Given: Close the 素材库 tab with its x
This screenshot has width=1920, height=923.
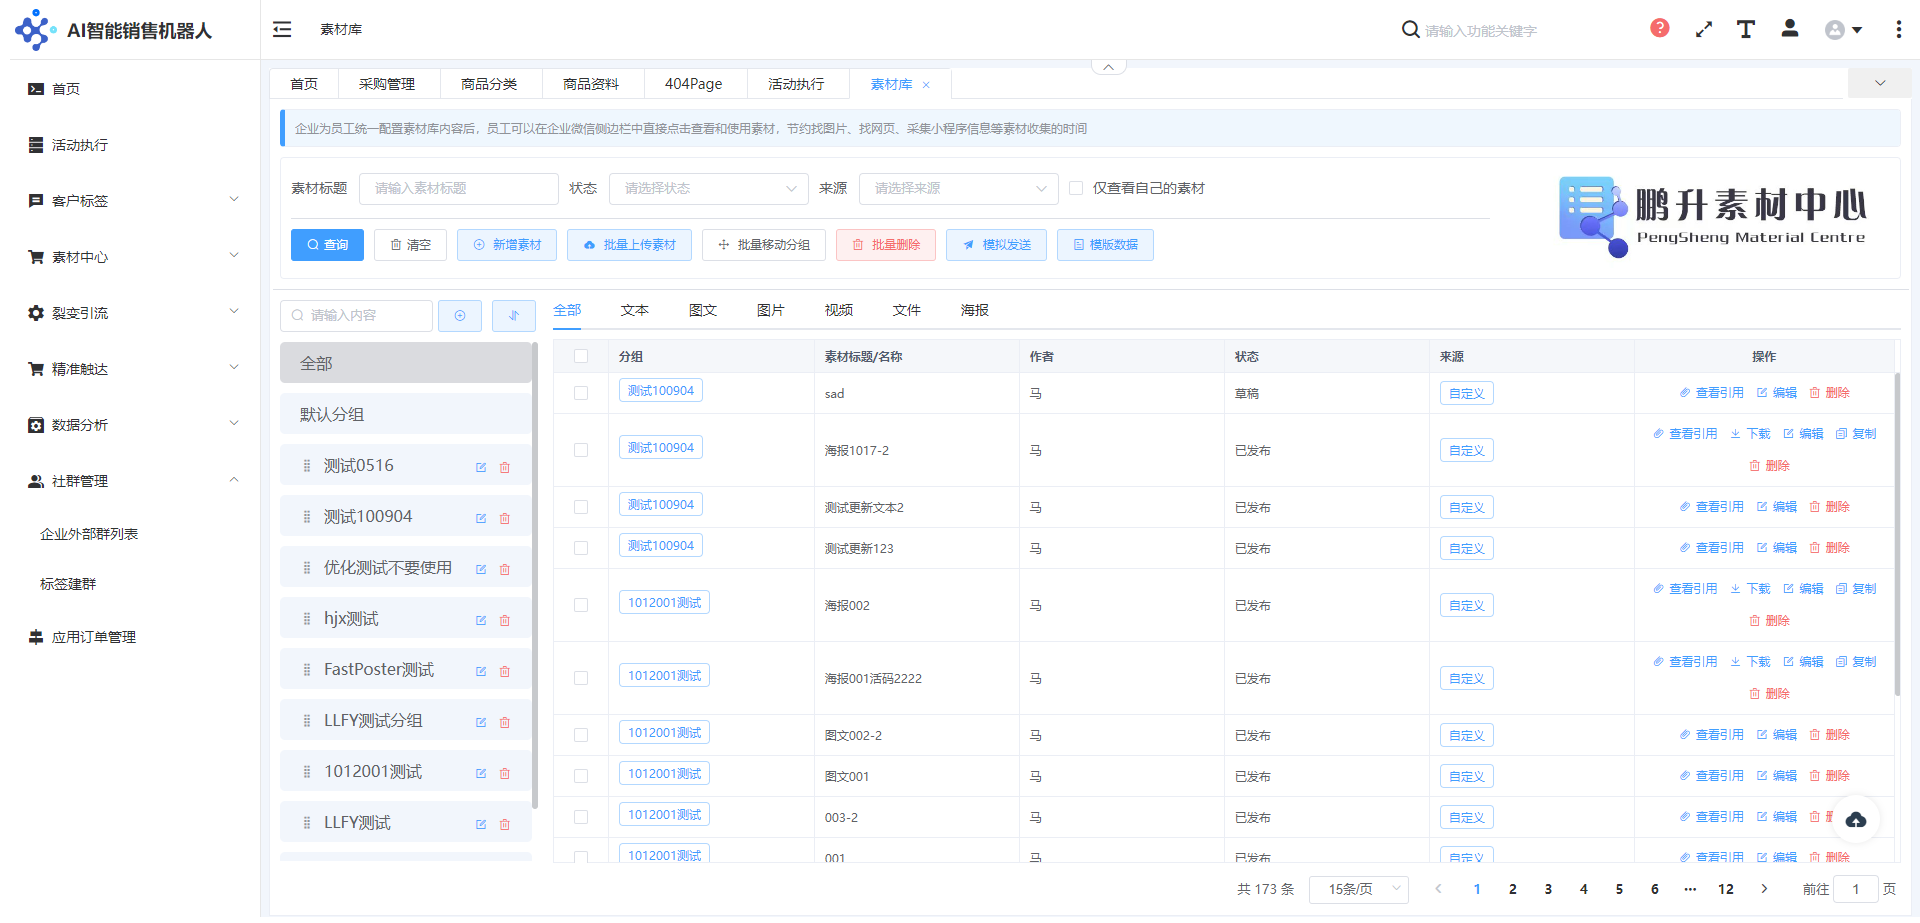Looking at the screenshot, I should (x=926, y=85).
